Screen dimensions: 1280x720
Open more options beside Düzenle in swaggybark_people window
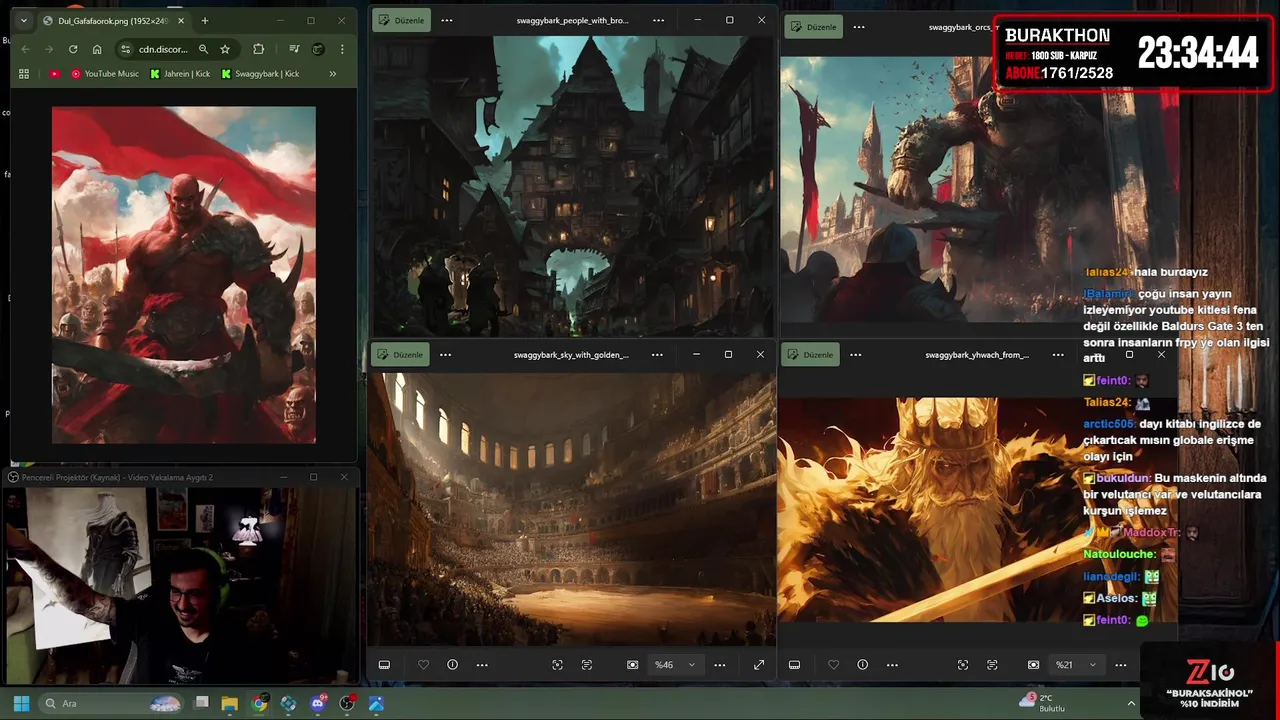click(x=447, y=20)
